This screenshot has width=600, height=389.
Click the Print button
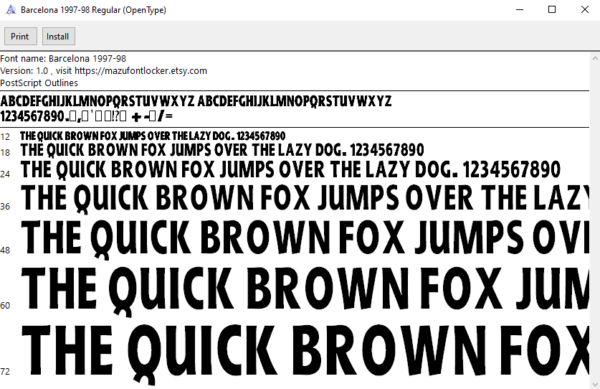click(20, 36)
